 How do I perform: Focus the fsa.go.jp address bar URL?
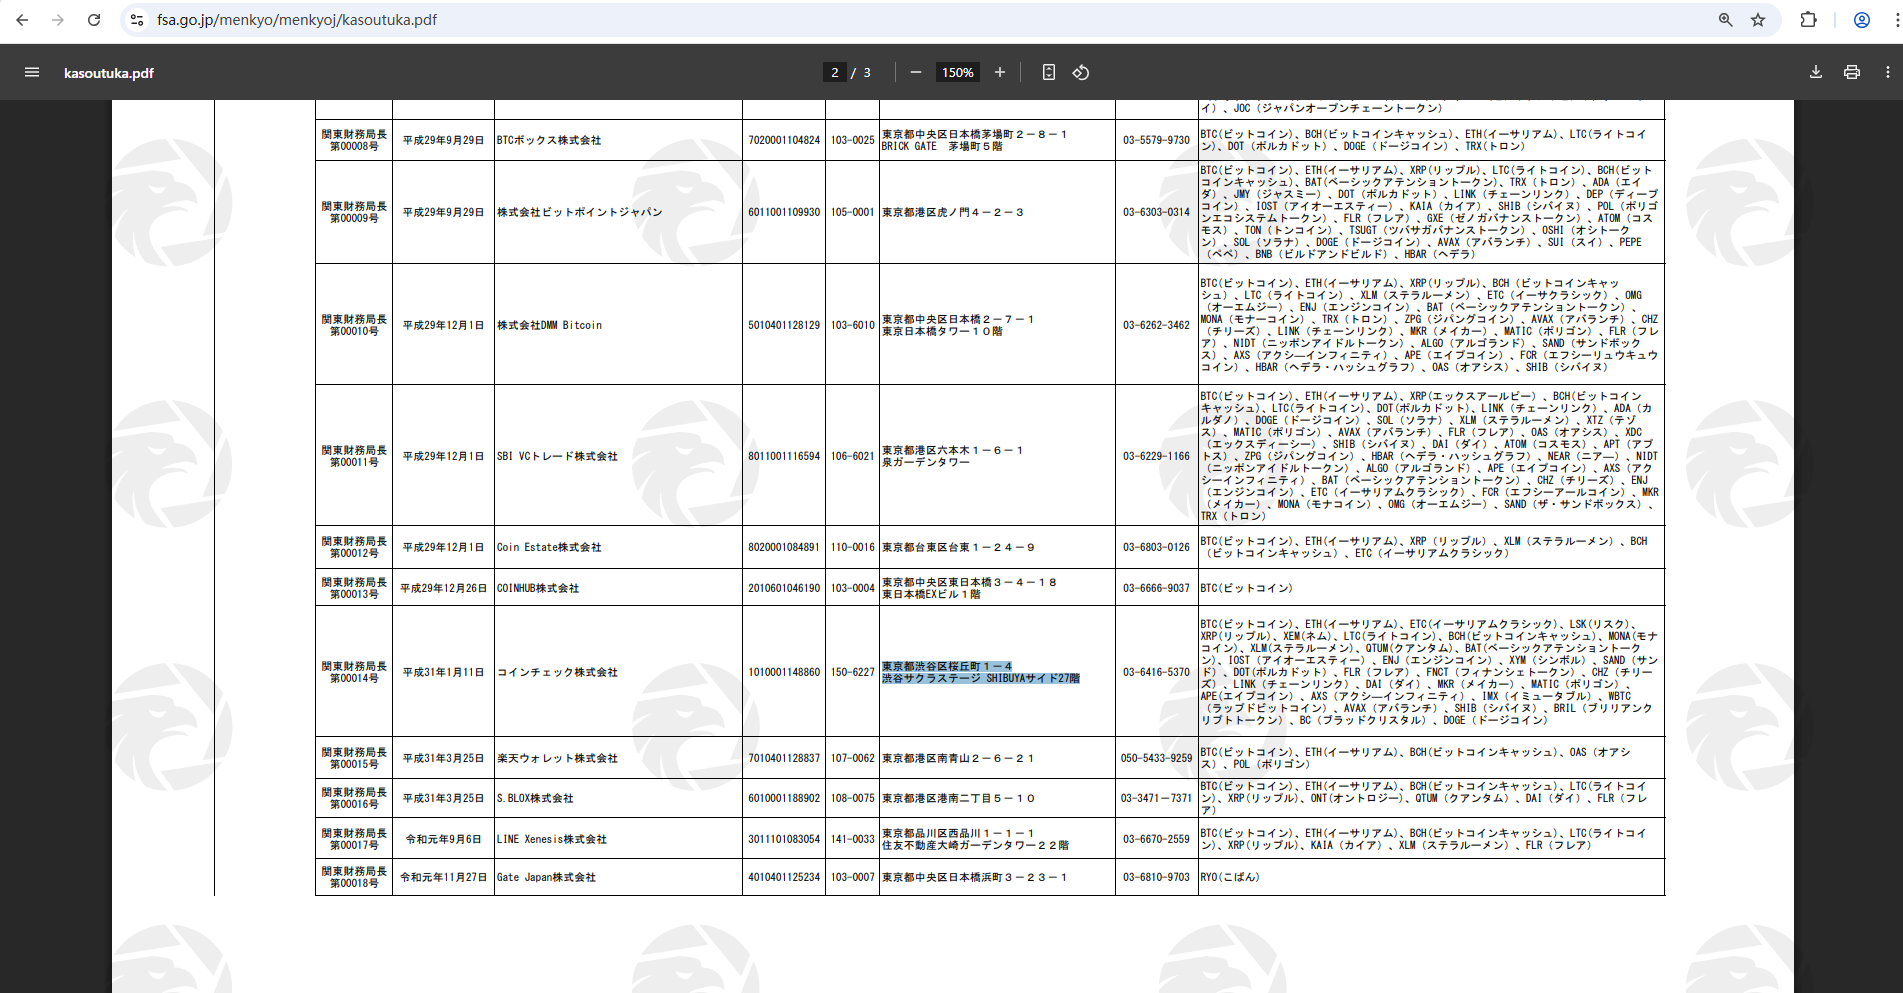pos(297,20)
